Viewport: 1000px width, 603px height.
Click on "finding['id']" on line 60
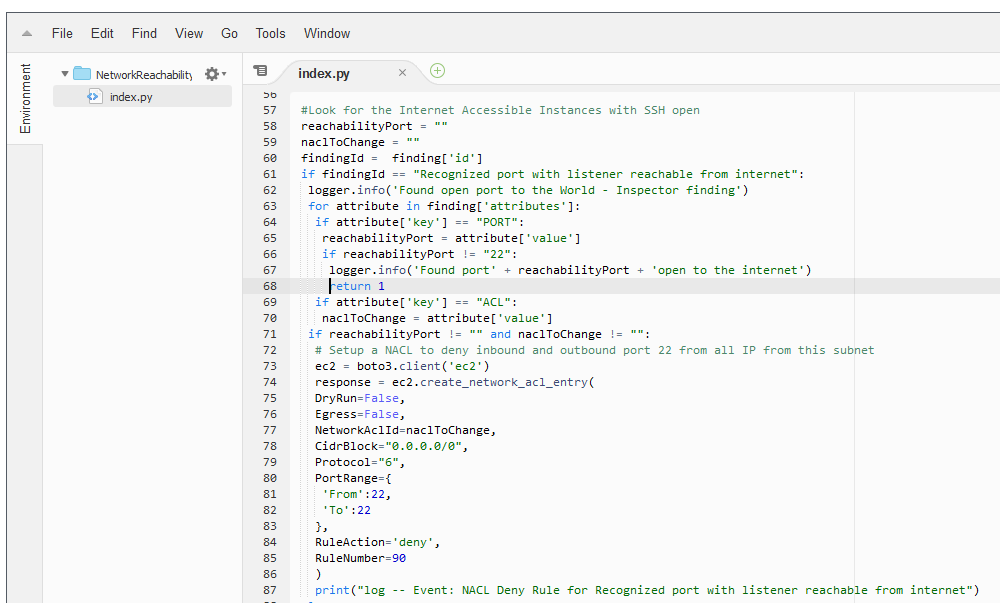click(438, 158)
